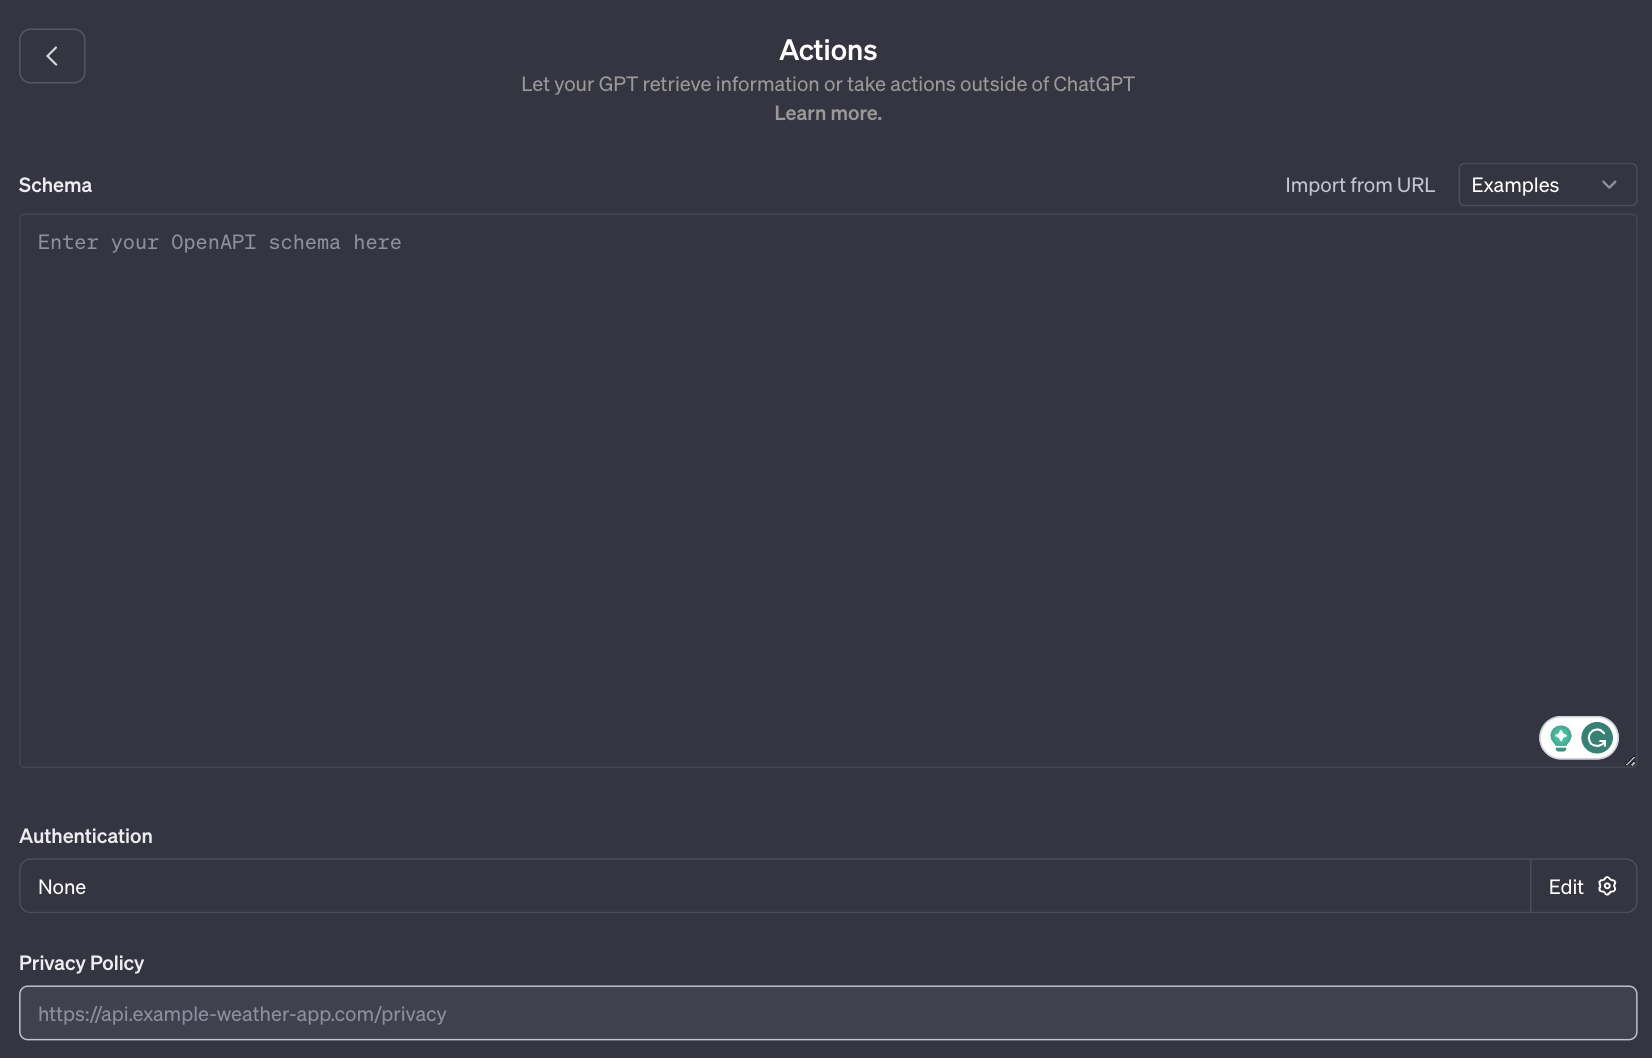Click the resize handle of the schema box
Screen dimensions: 1652x1058
click(x=1631, y=763)
